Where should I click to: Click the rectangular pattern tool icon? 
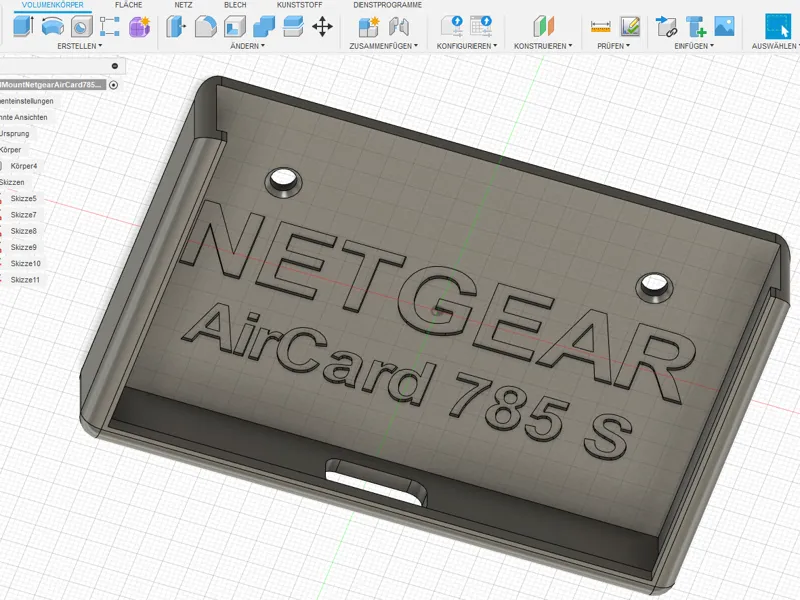(110, 26)
